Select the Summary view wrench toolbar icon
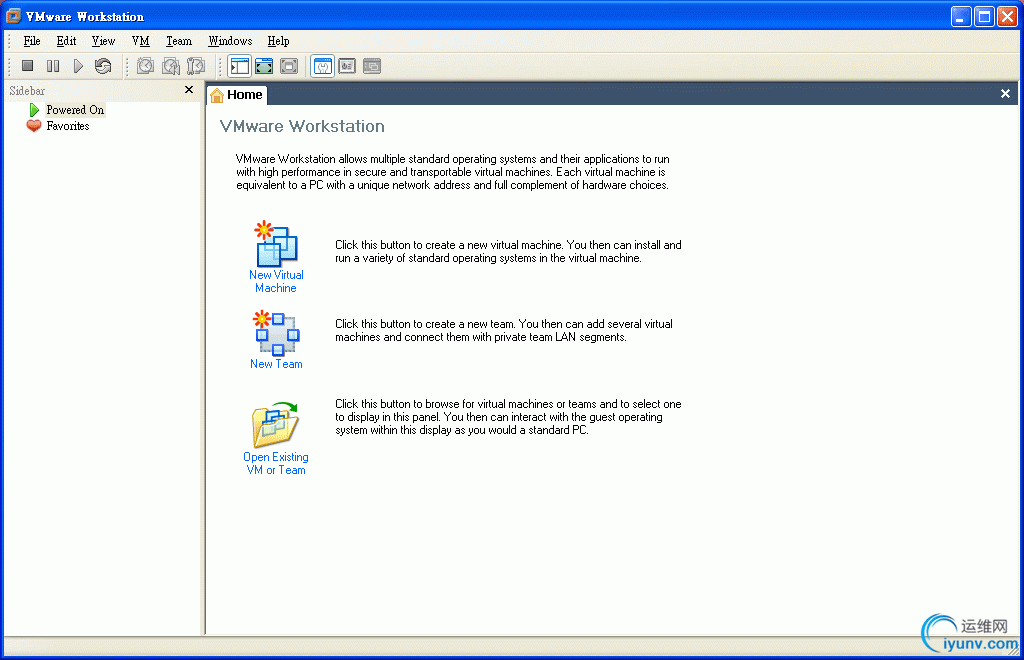1024x660 pixels. [323, 66]
